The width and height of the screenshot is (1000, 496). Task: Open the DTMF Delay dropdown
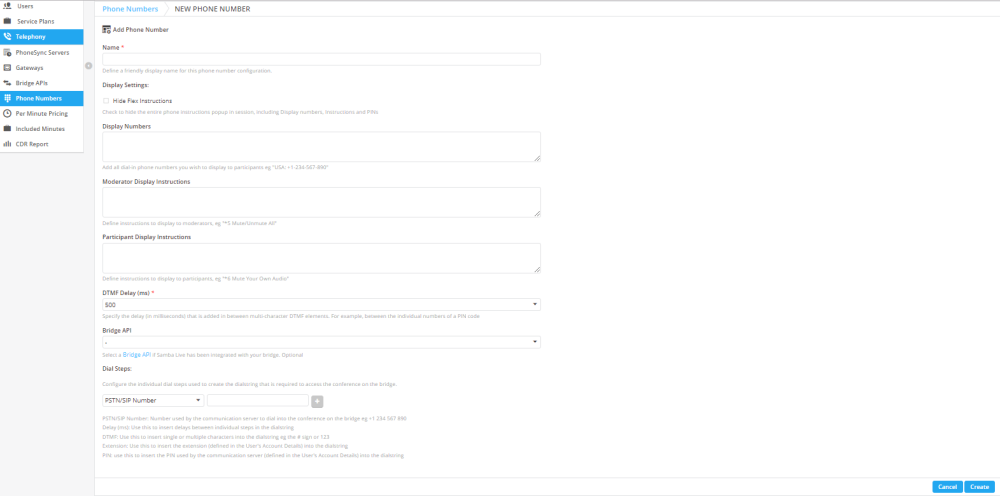pos(321,305)
